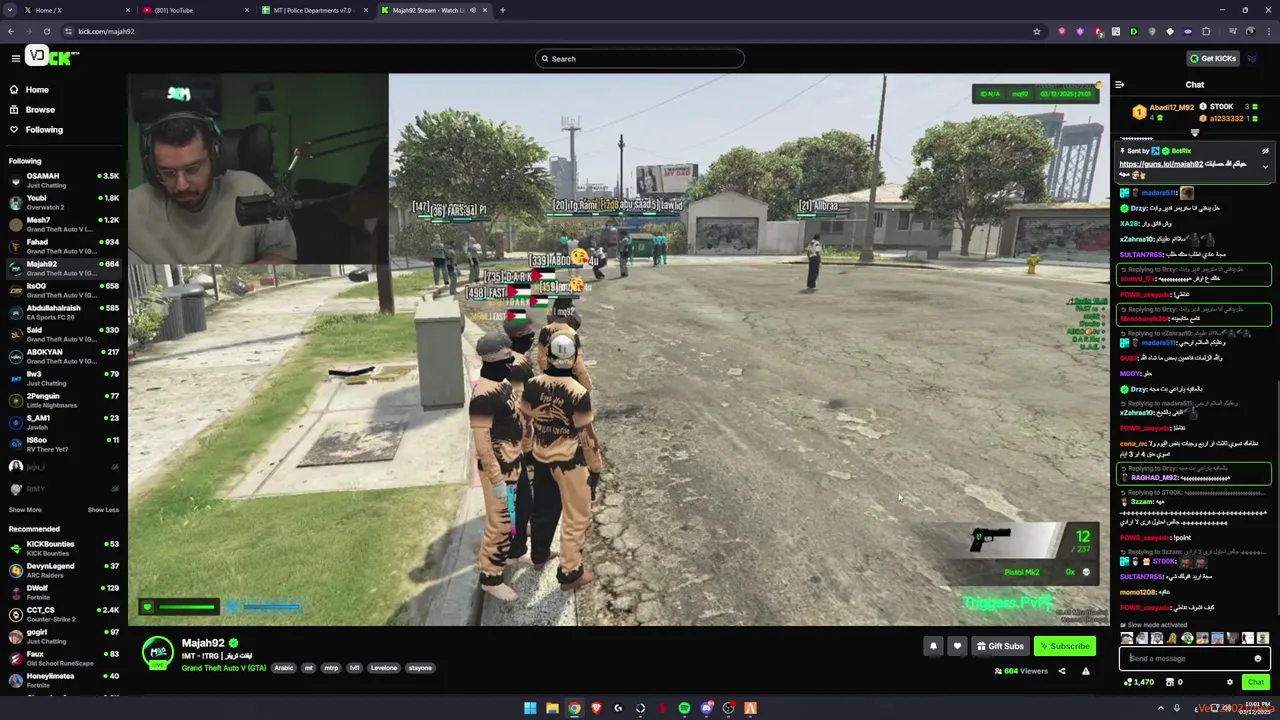Open the guns.lol/majah92 link

(1160, 164)
